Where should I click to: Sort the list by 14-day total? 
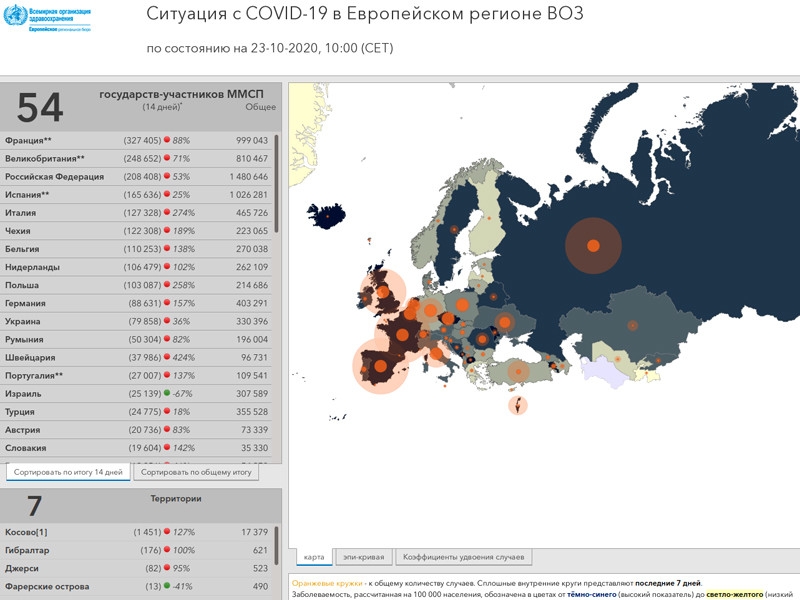[68, 472]
